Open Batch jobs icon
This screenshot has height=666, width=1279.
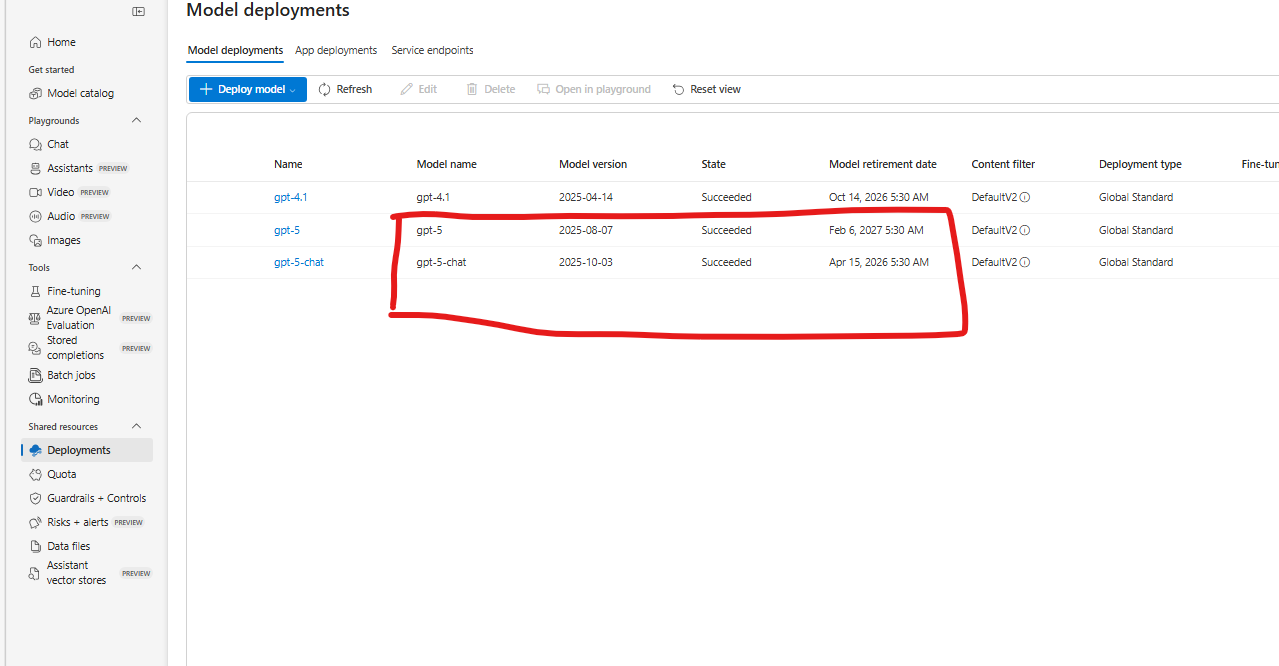[x=36, y=375]
